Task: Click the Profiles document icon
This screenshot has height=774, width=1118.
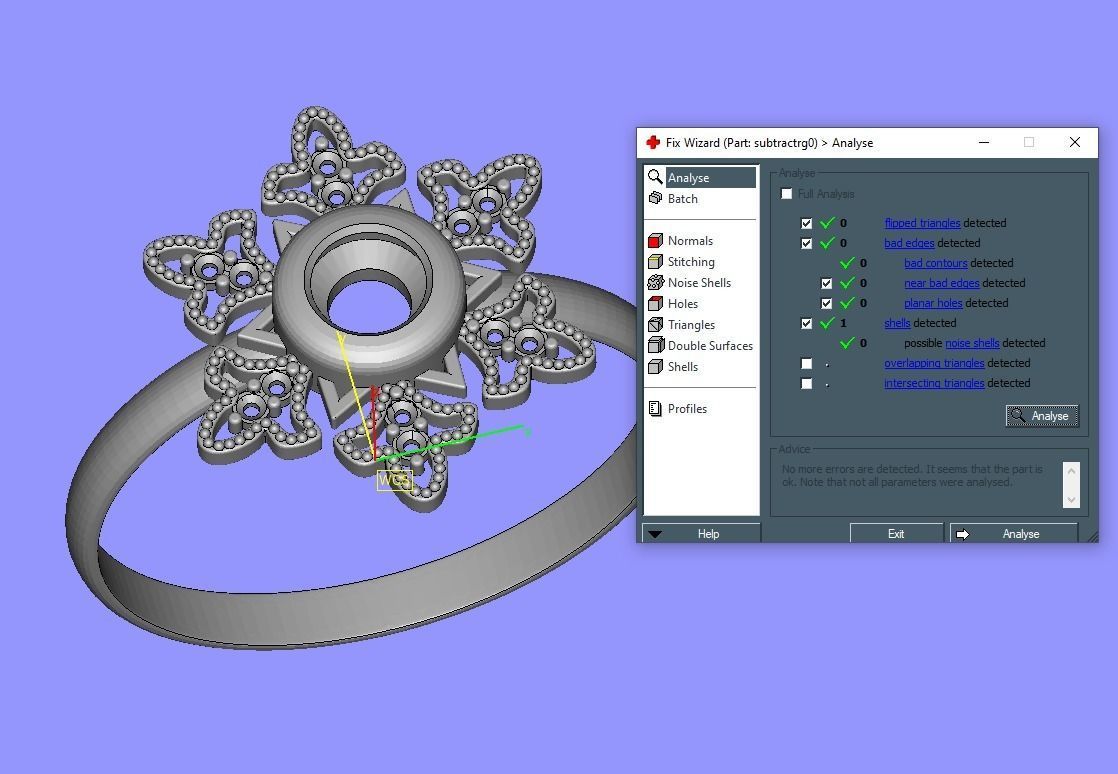Action: 655,408
